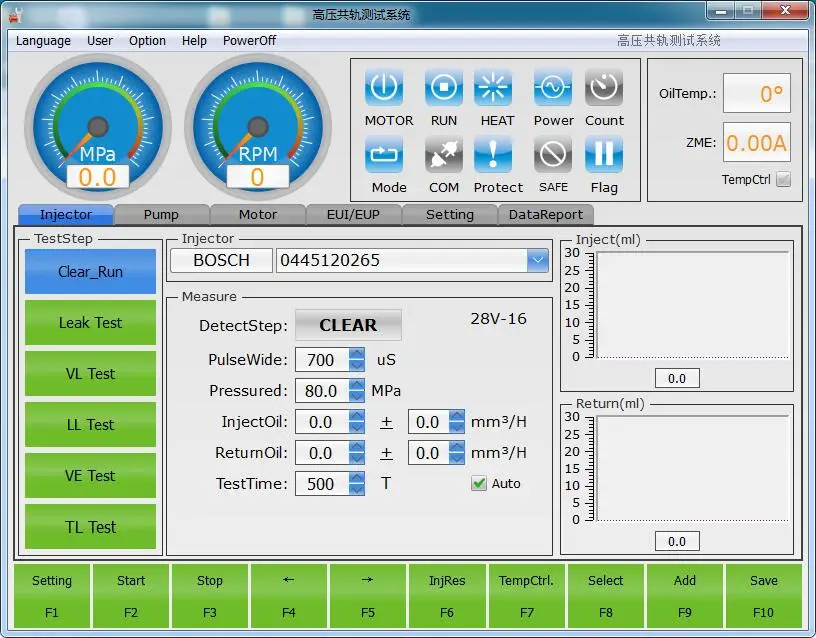Open the injector model dropdown arrow

coord(538,260)
